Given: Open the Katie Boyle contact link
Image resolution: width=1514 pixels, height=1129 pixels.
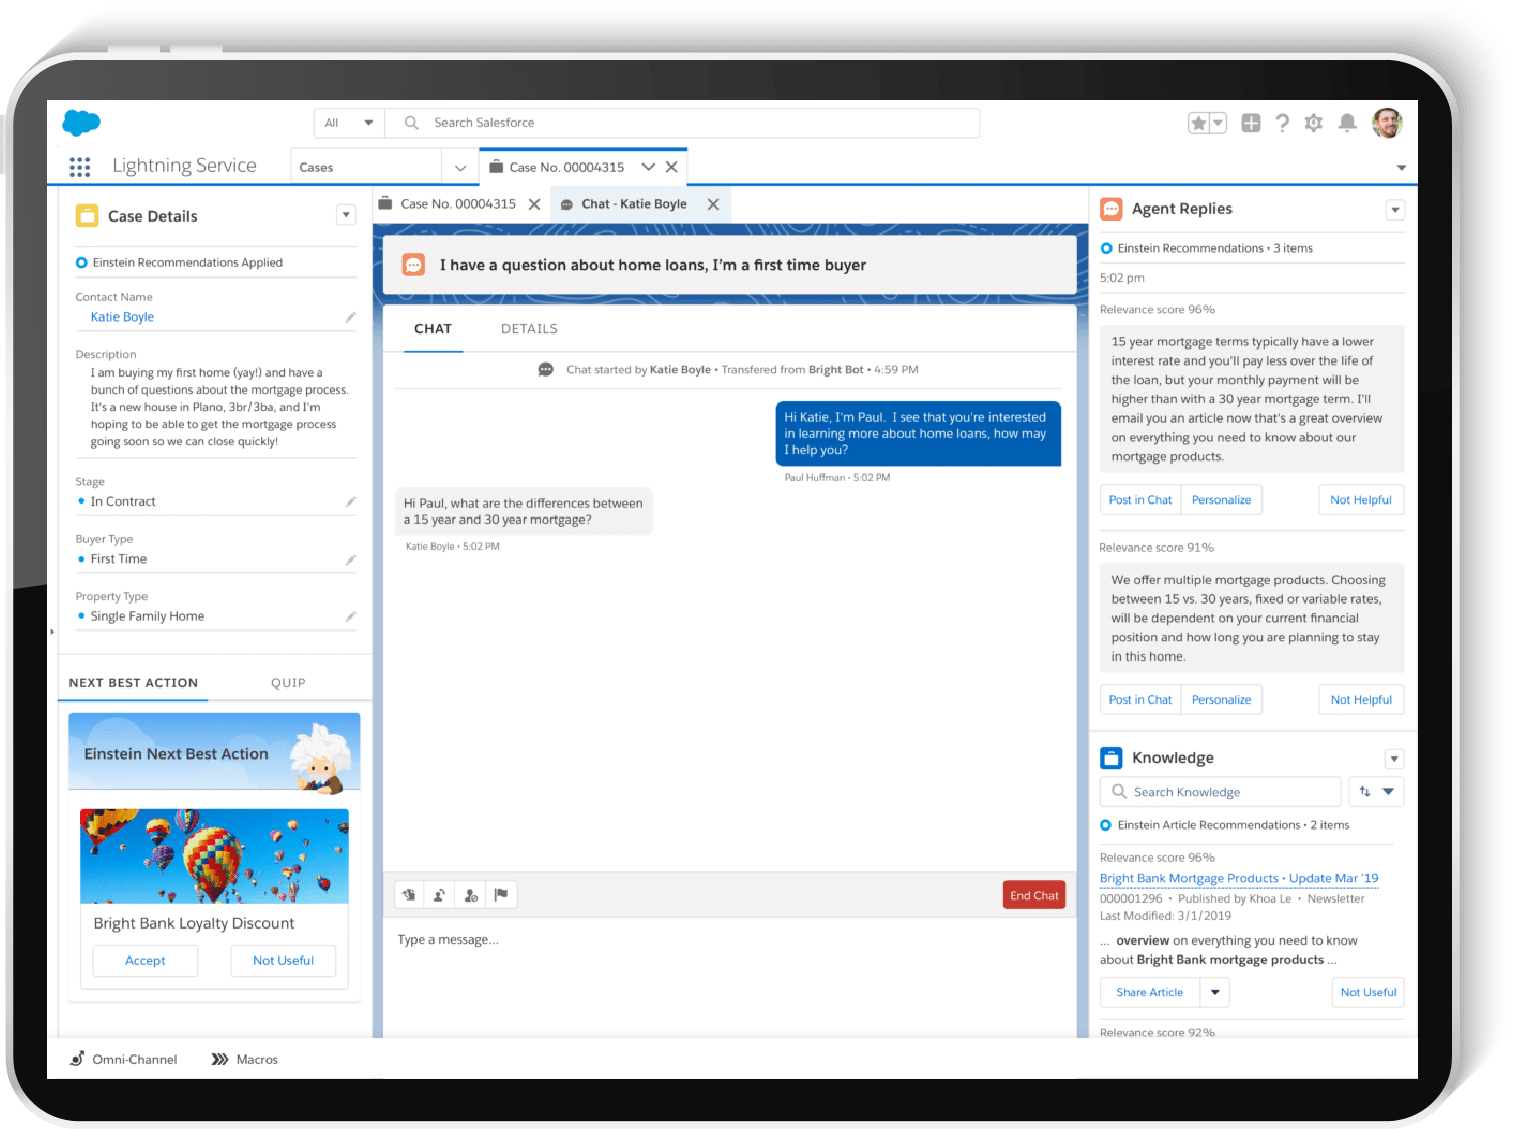Looking at the screenshot, I should pos(122,317).
